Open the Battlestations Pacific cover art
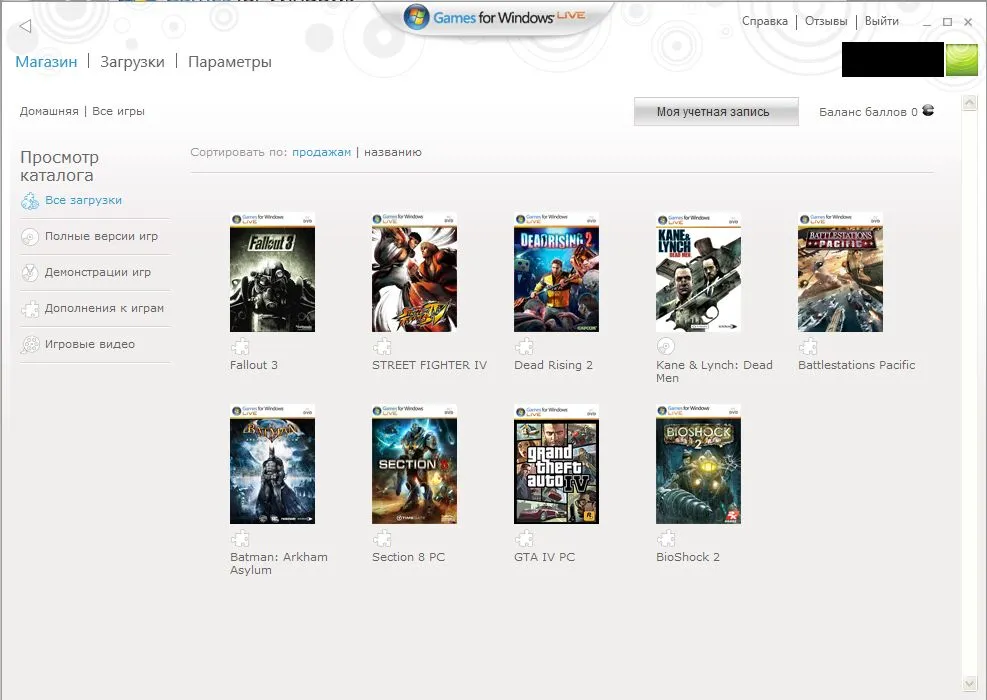 click(x=841, y=273)
